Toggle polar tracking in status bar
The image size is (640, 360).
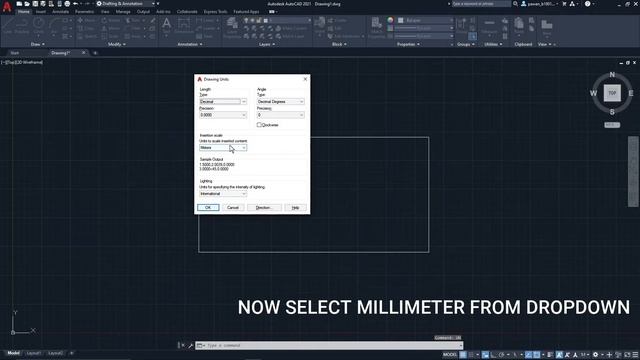tap(502, 355)
